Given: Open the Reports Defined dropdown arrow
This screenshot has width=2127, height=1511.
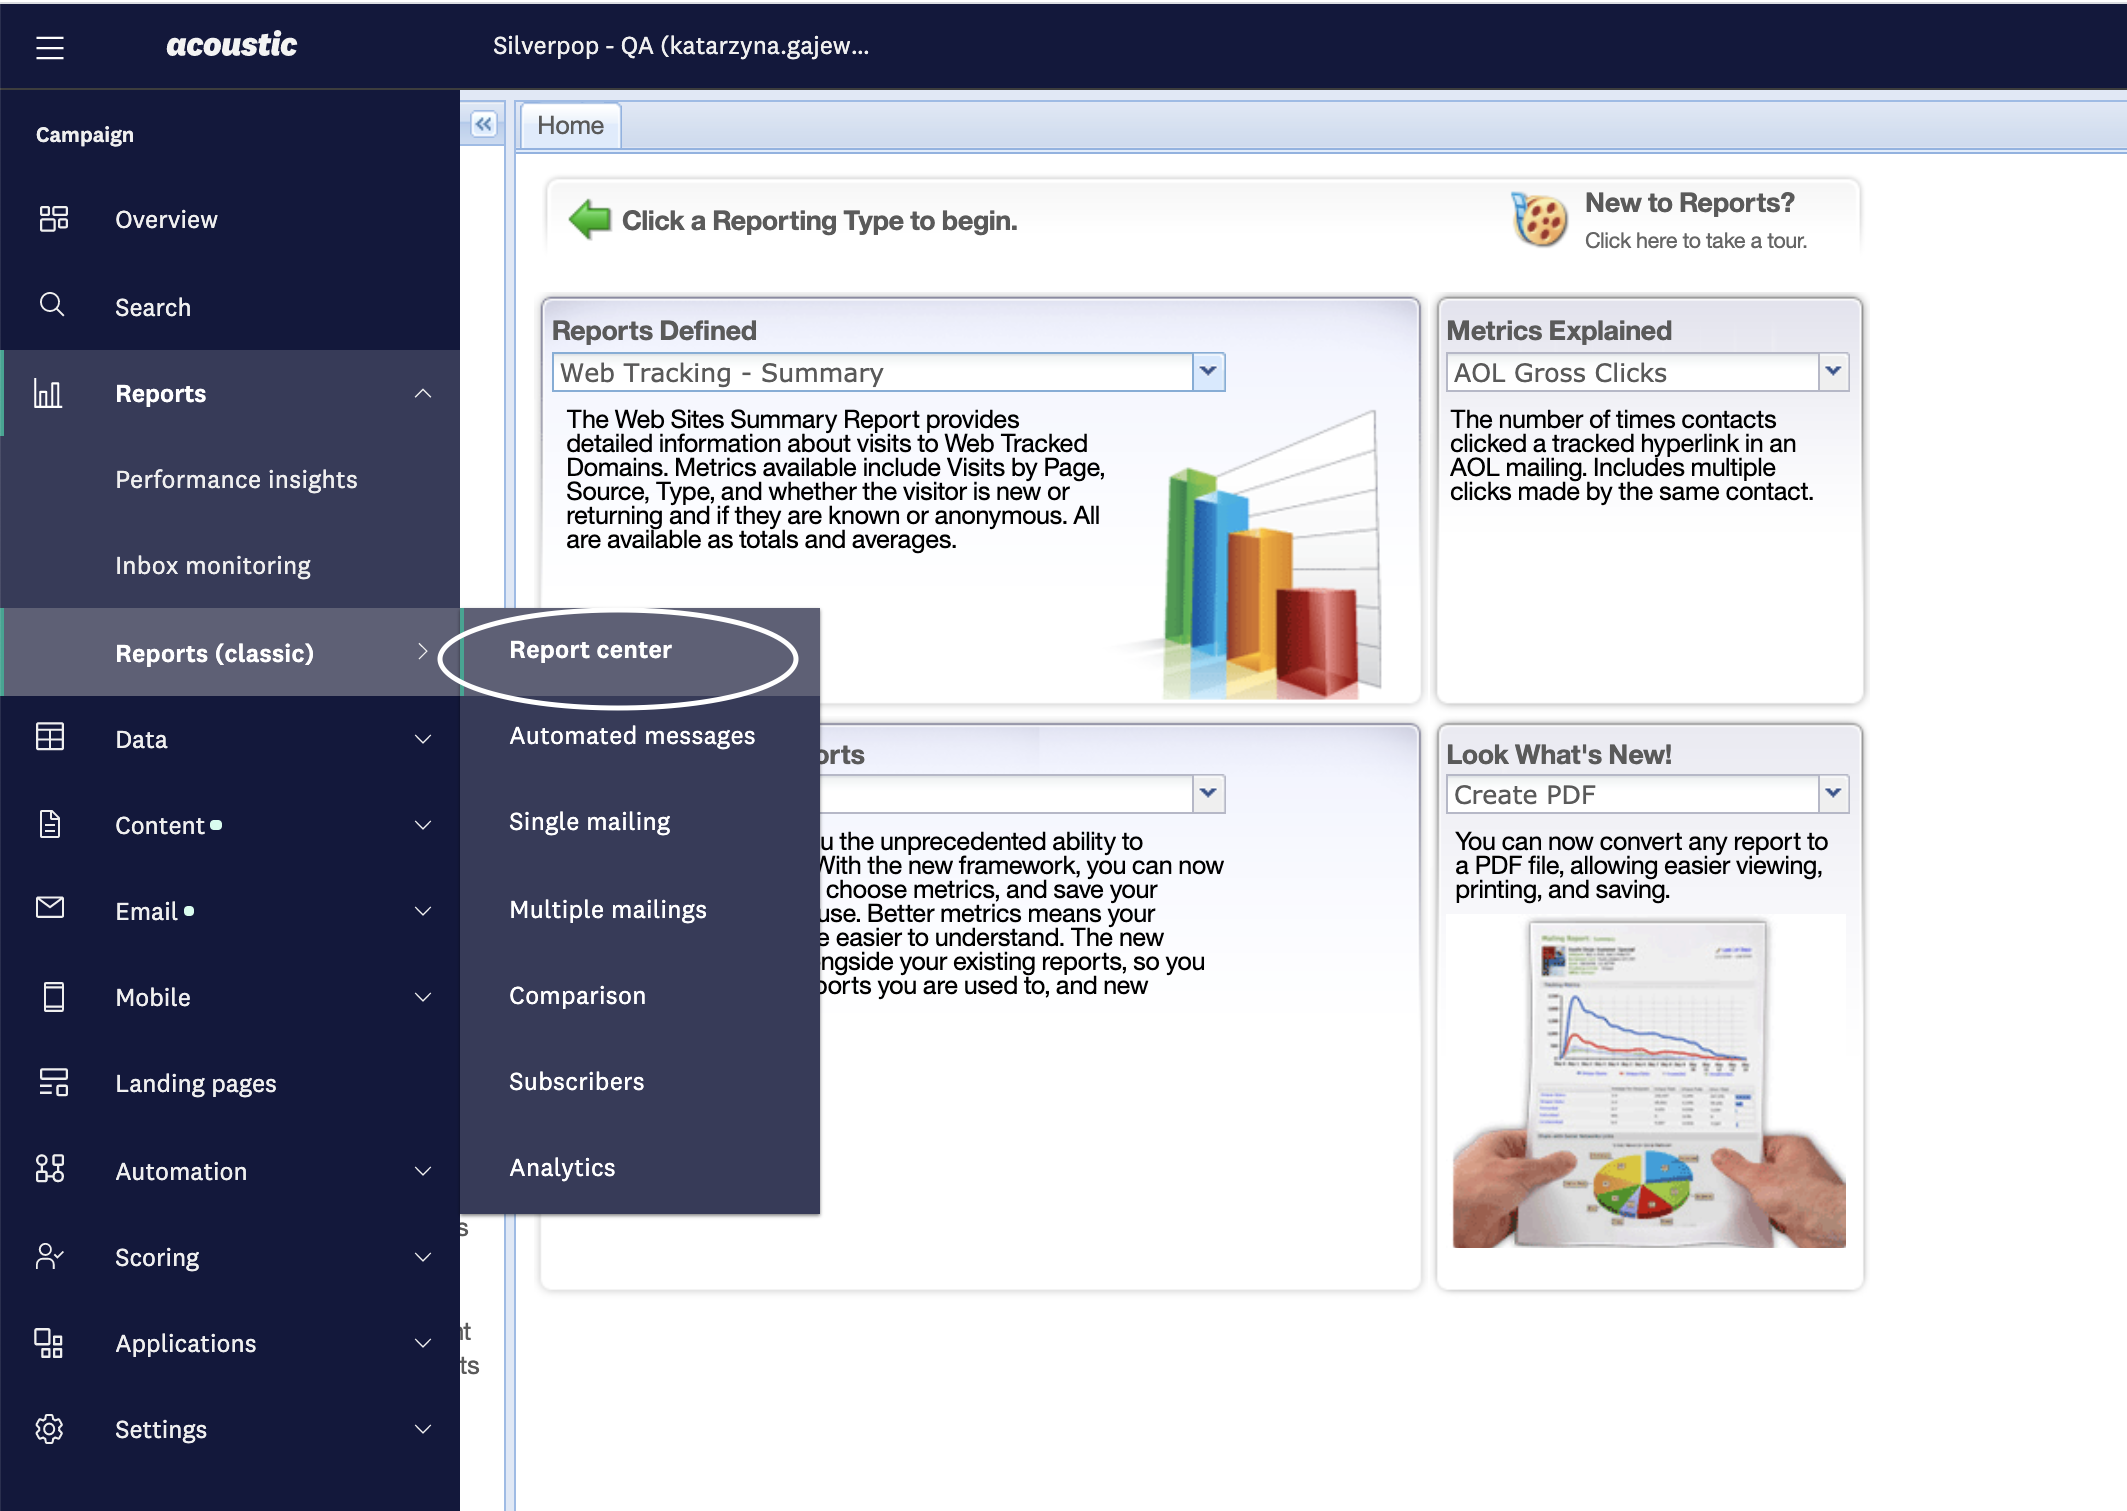Looking at the screenshot, I should [1208, 372].
